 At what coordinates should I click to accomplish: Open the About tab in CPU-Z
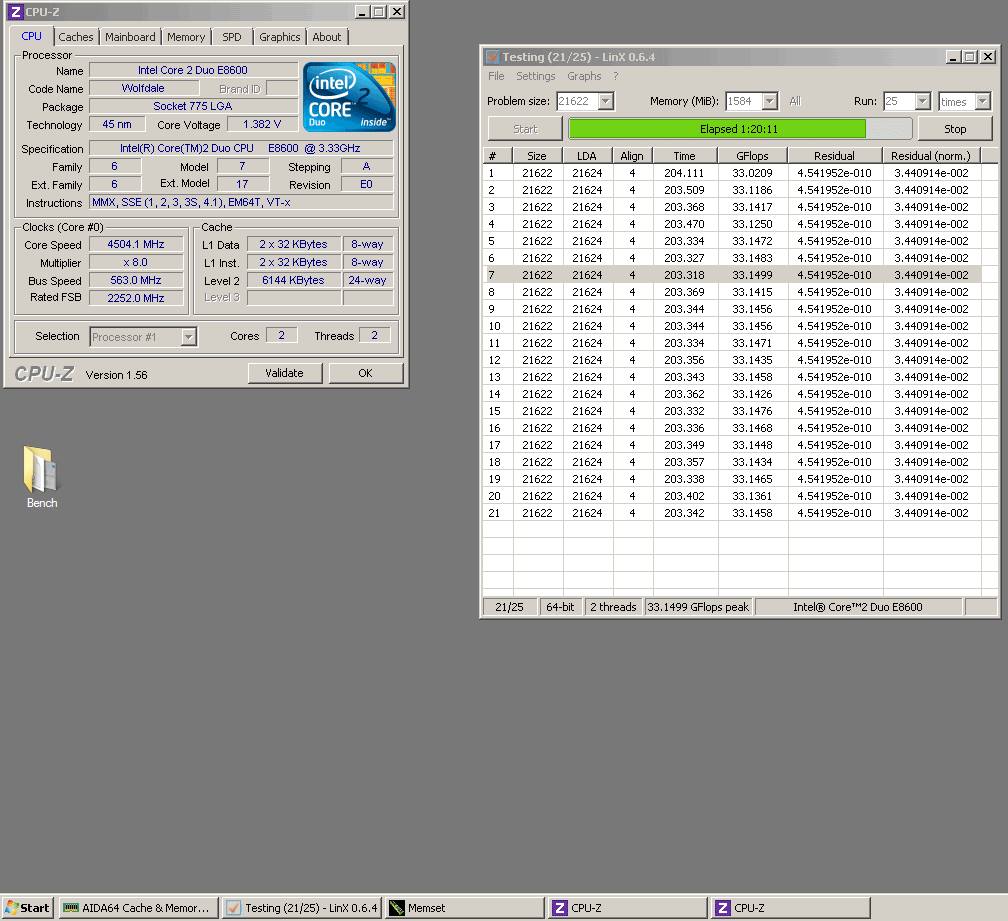coord(327,37)
